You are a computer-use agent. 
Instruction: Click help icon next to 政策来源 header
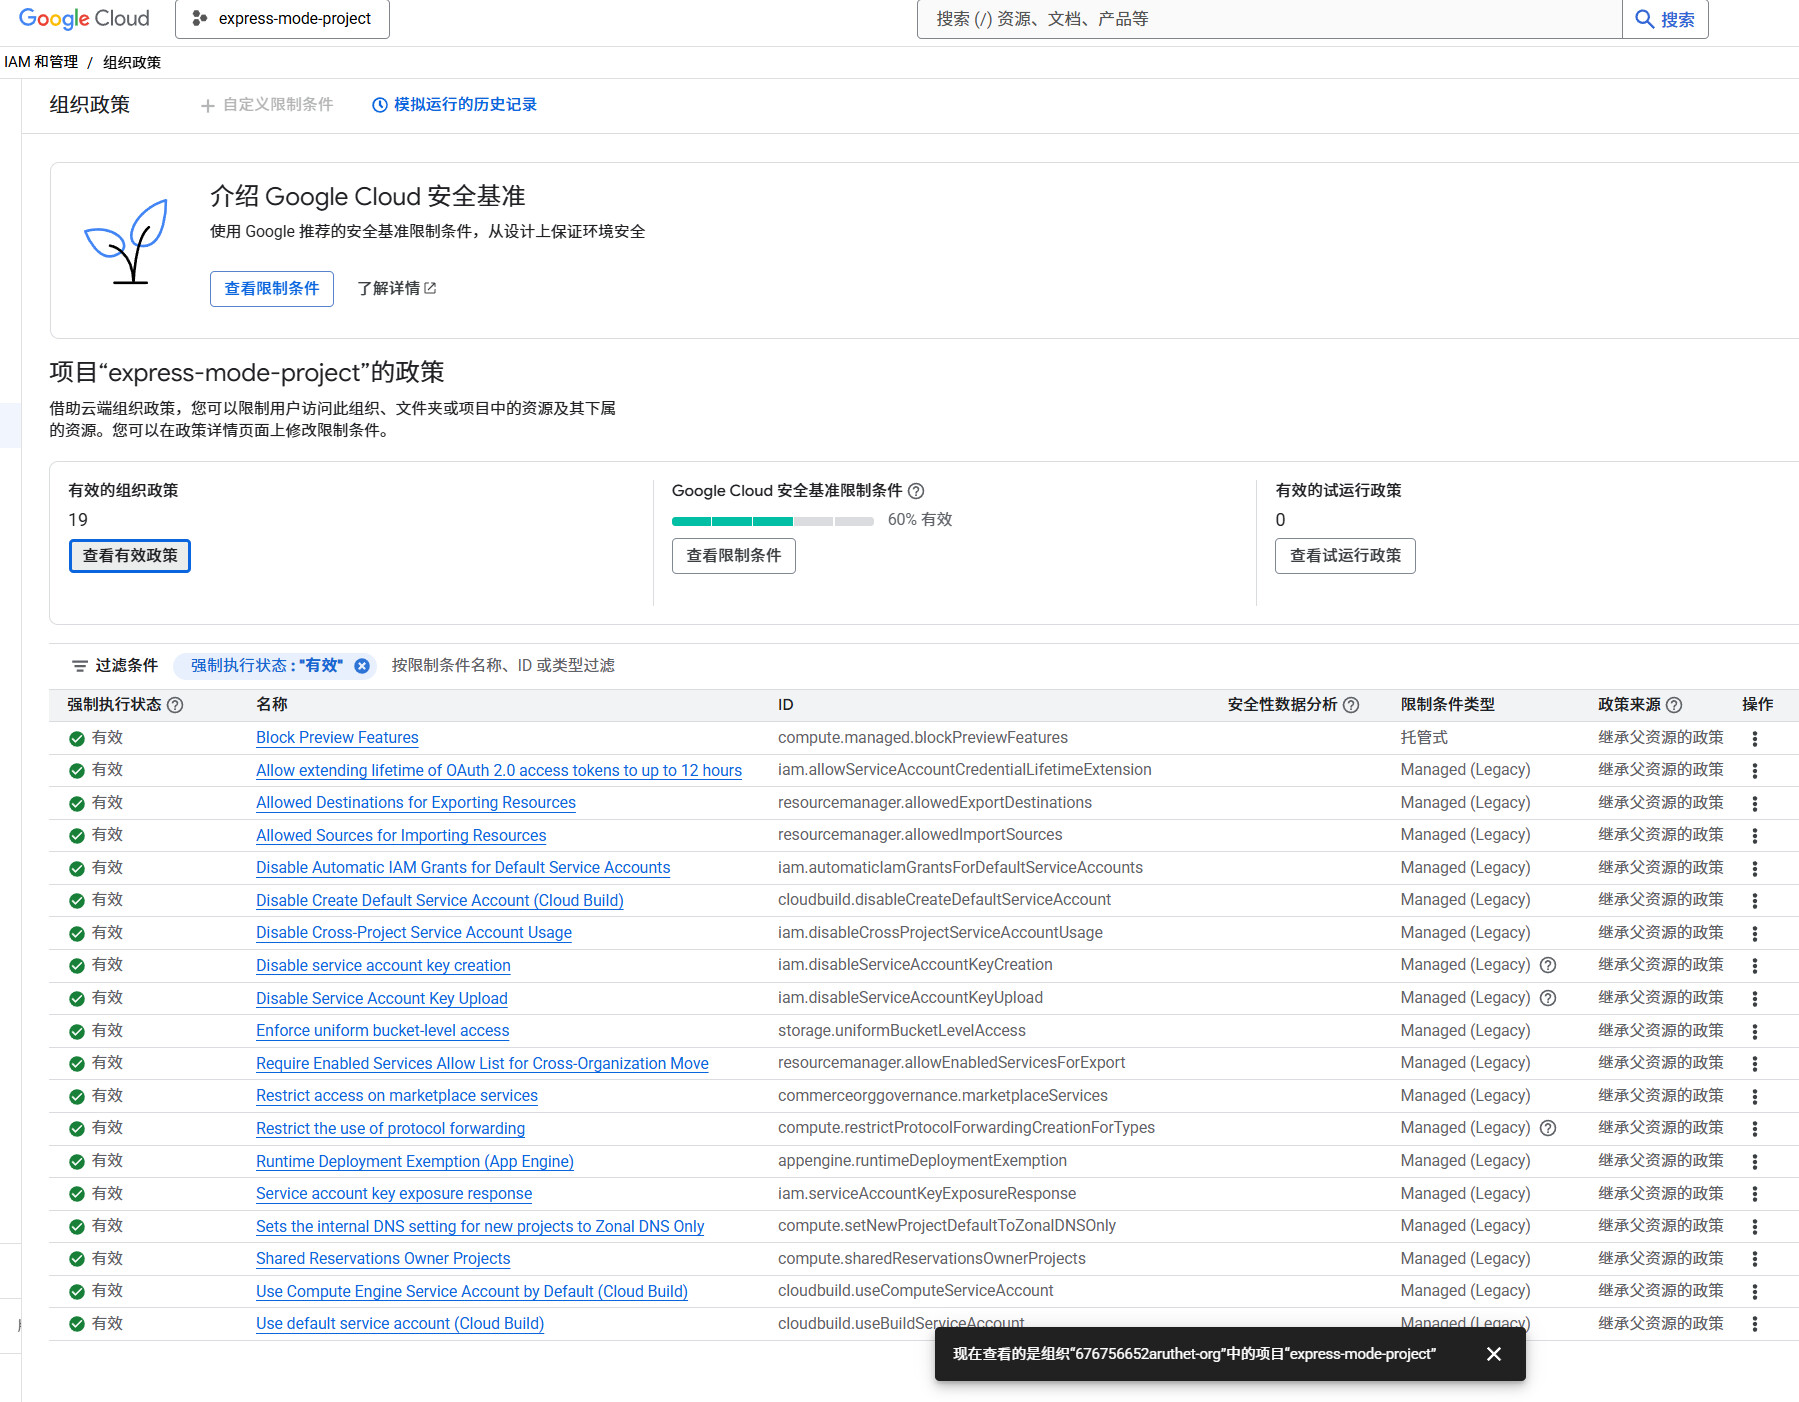(x=1674, y=705)
